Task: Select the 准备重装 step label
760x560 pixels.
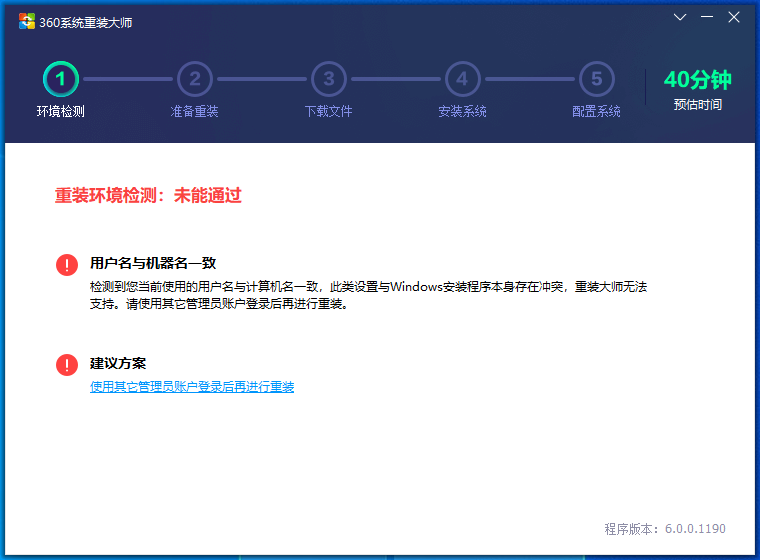Action: click(x=195, y=111)
